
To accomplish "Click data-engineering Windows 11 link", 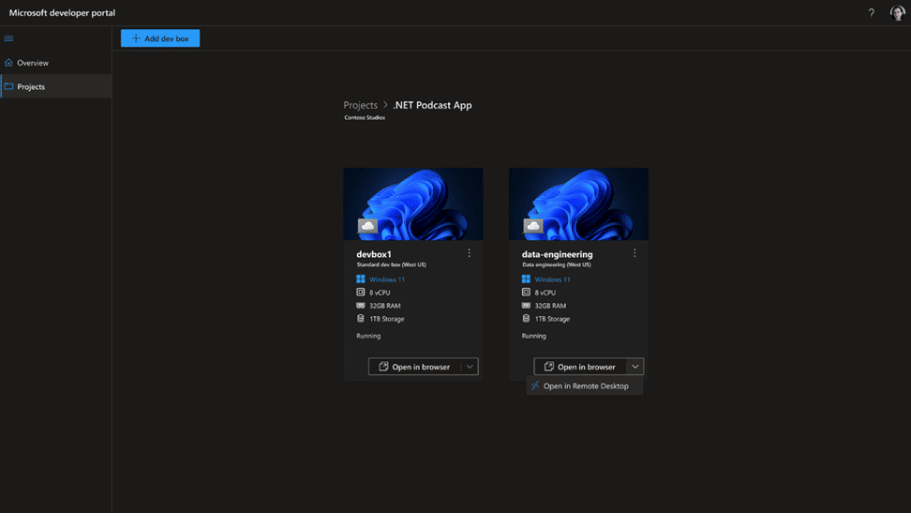I will coord(553,280).
